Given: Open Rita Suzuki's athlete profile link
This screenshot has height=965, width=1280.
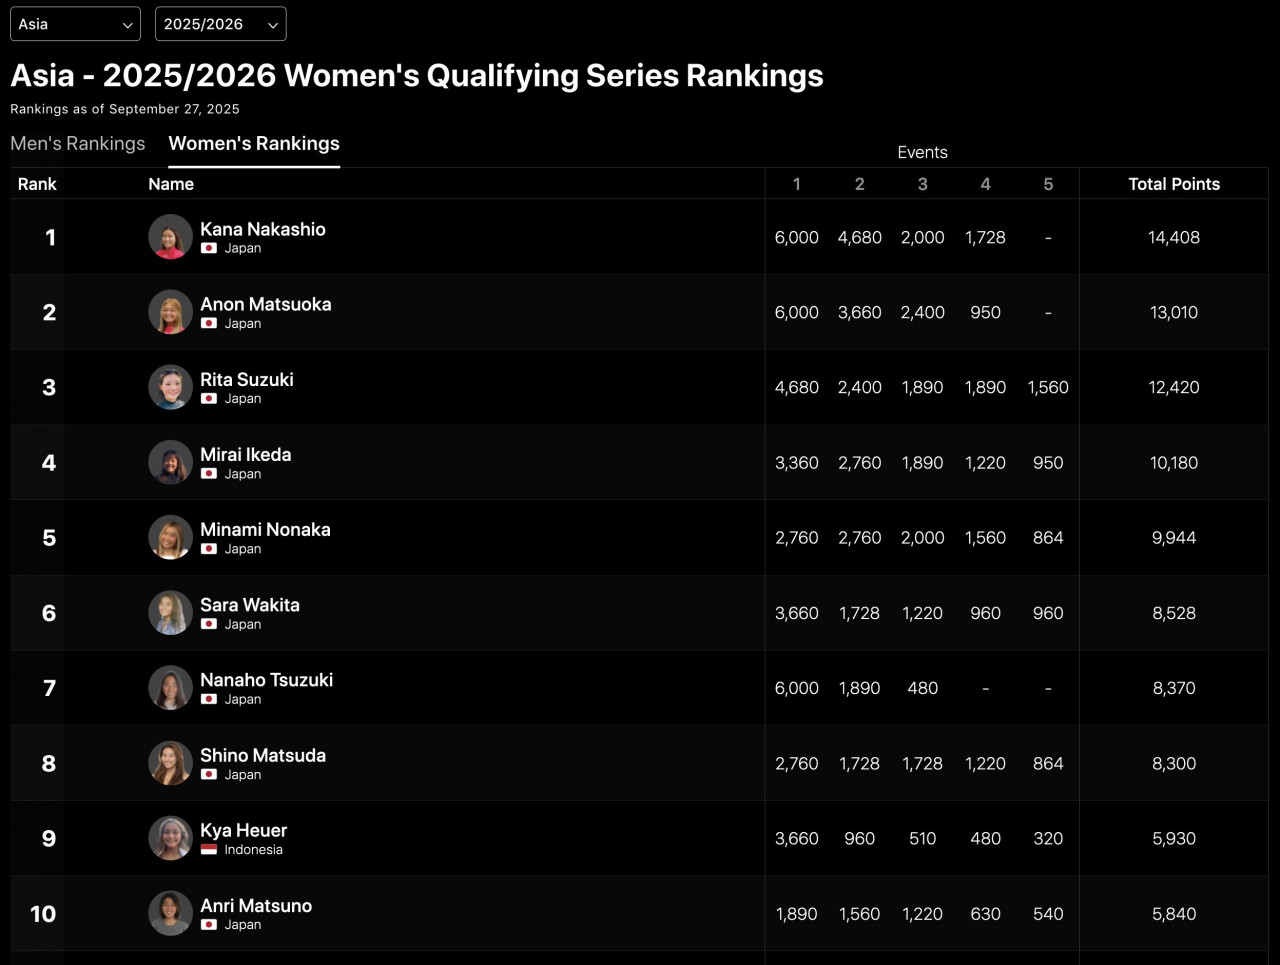Looking at the screenshot, I should (247, 380).
